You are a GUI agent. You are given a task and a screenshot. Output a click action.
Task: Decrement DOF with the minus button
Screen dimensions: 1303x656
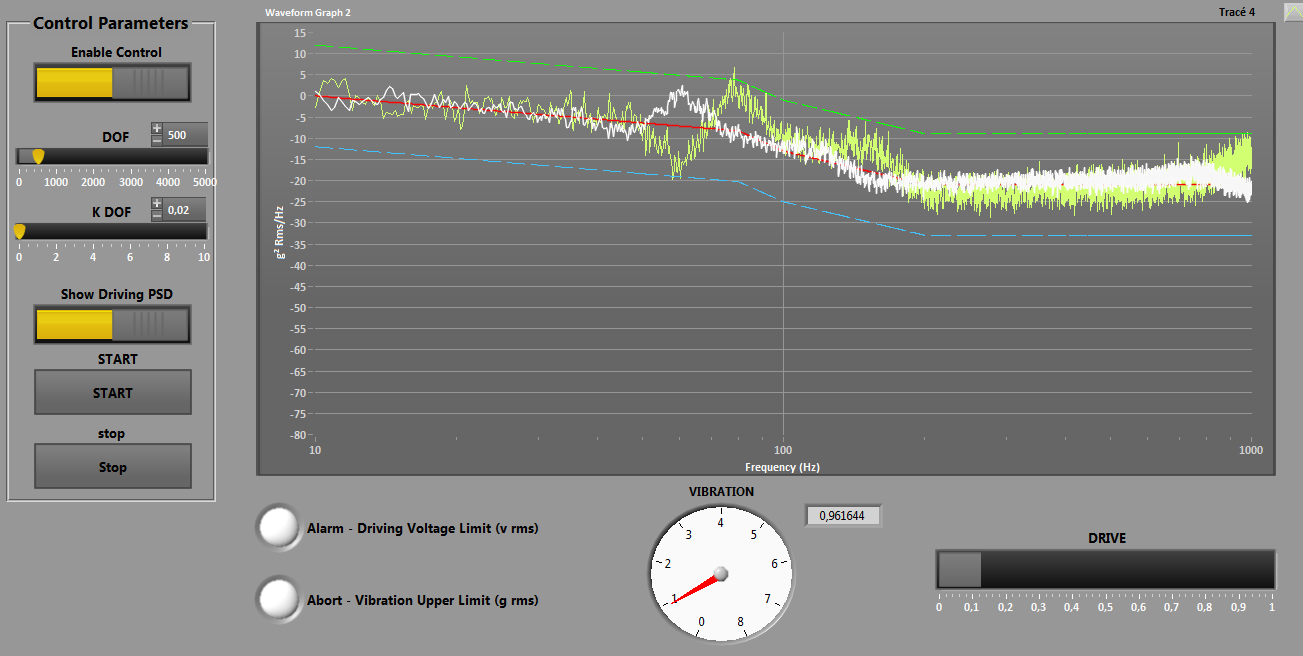[x=157, y=140]
